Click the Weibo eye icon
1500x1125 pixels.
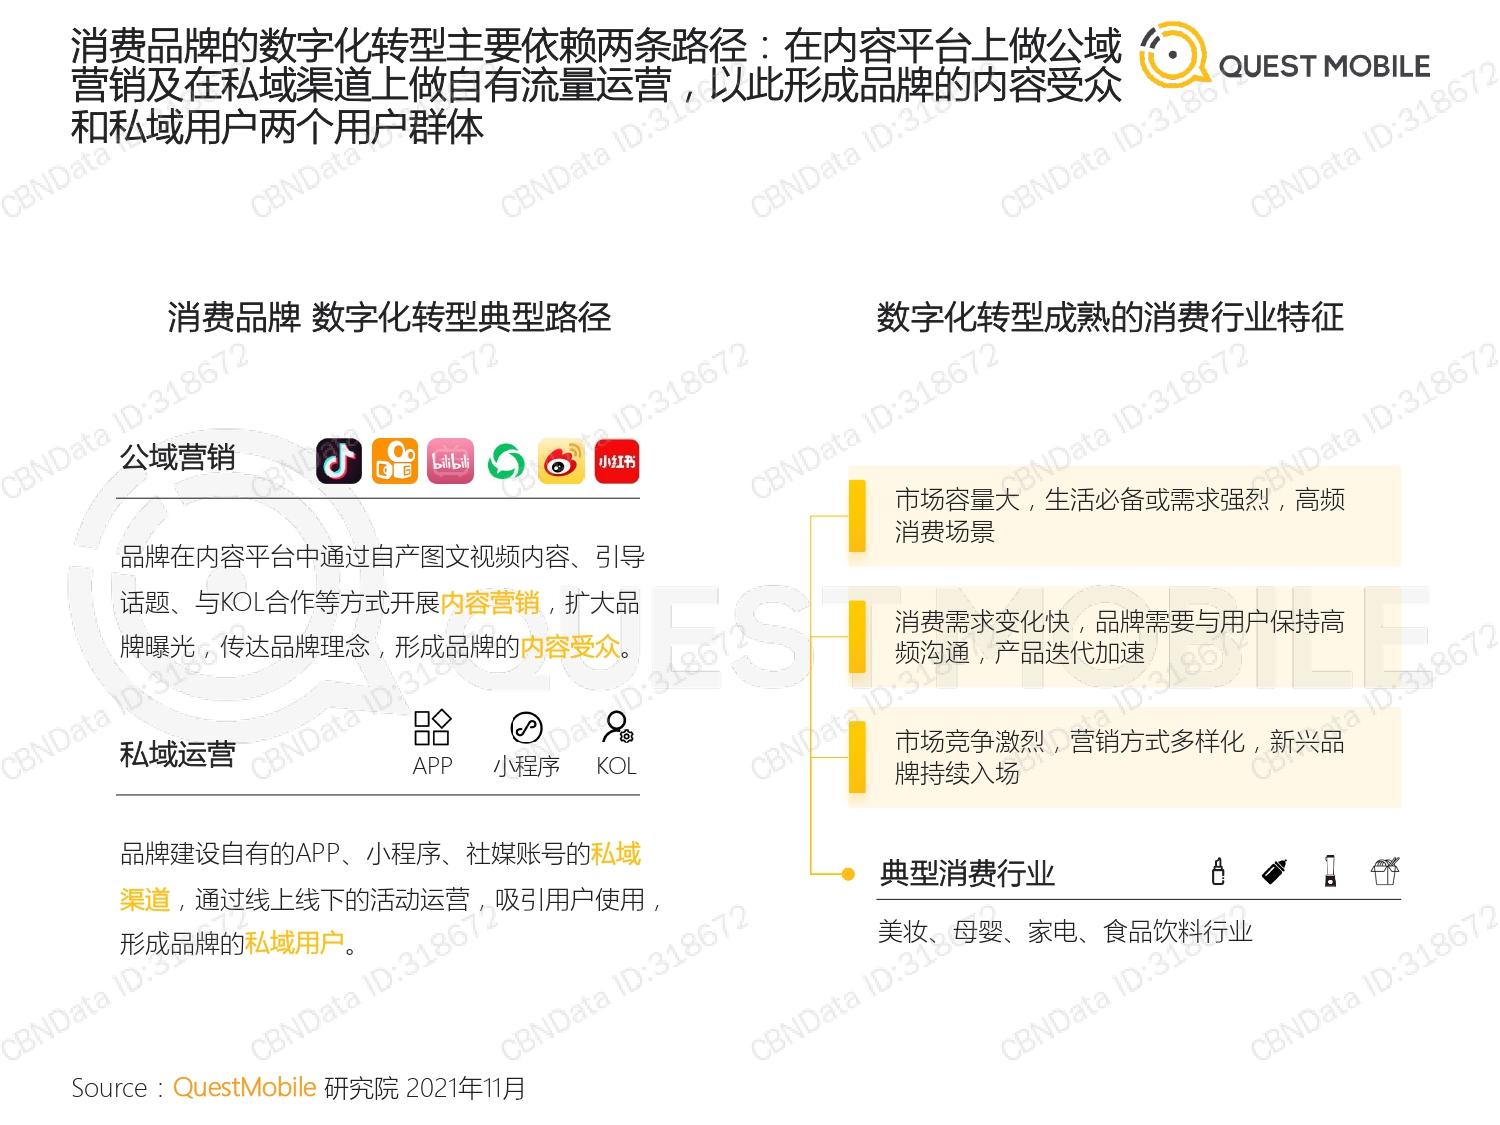[561, 462]
